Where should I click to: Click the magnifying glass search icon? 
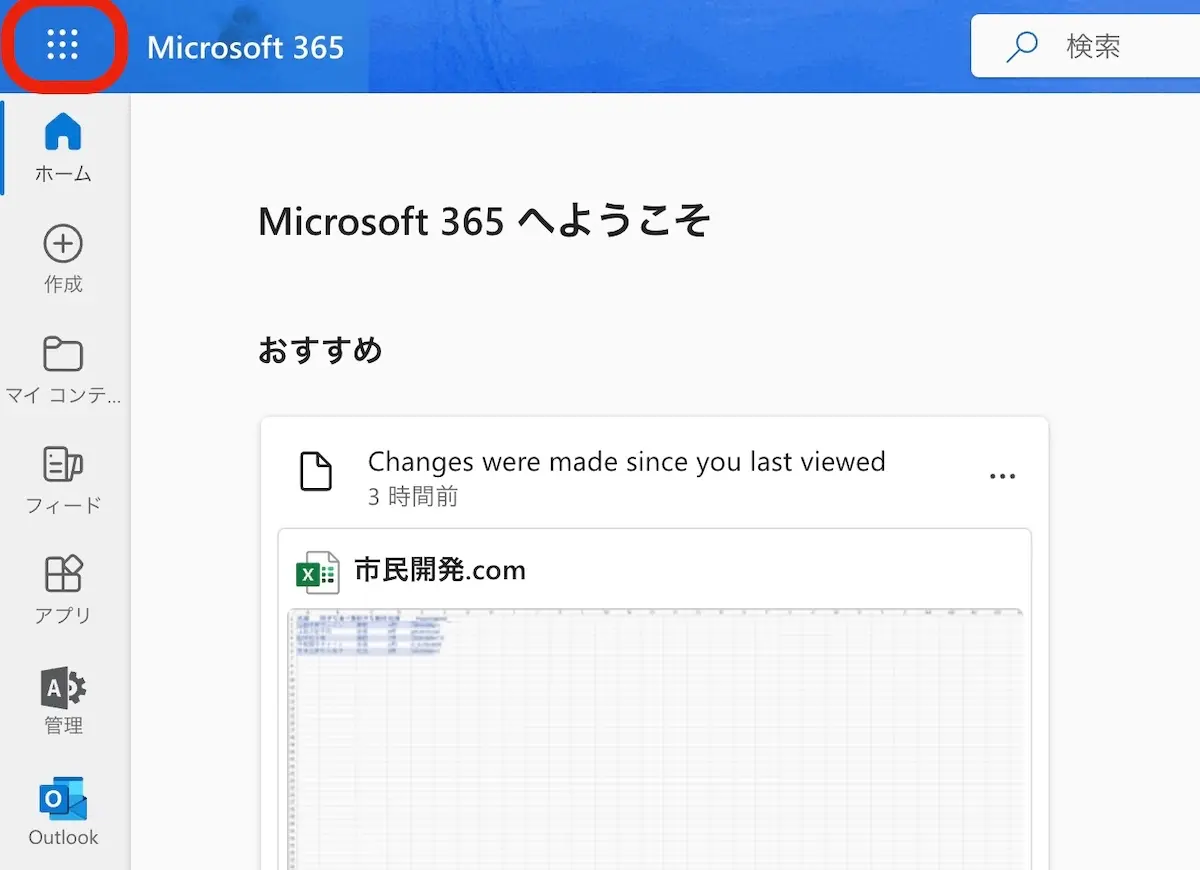tap(1021, 47)
